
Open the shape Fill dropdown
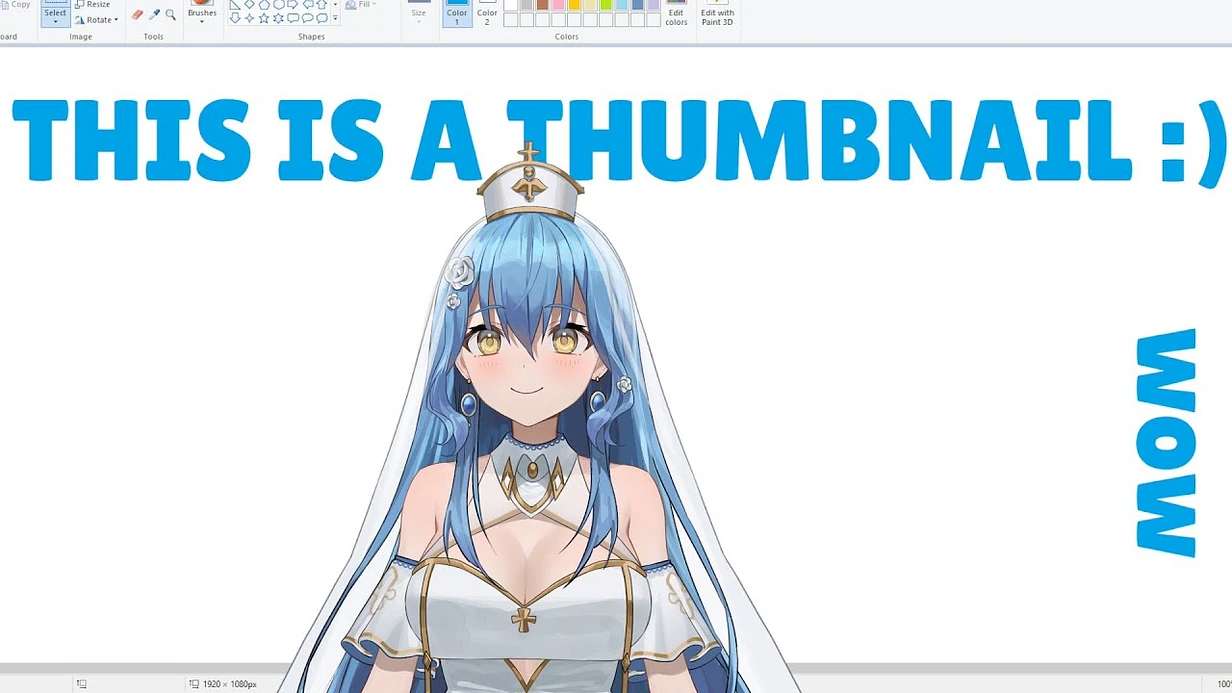[360, 5]
